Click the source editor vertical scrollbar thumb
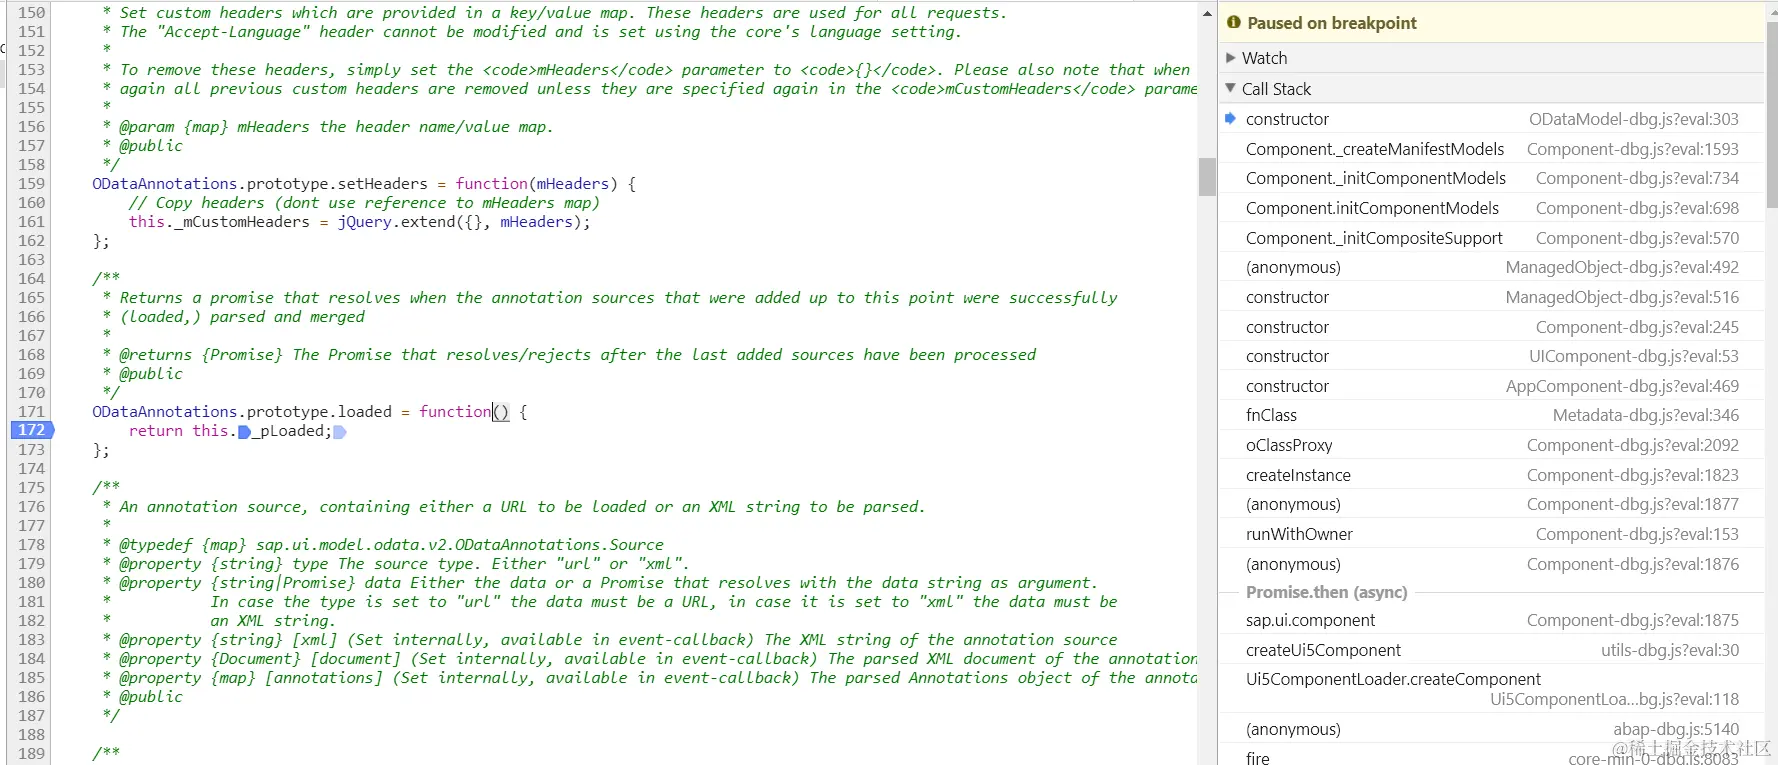Viewport: 1778px width, 765px height. [1207, 177]
